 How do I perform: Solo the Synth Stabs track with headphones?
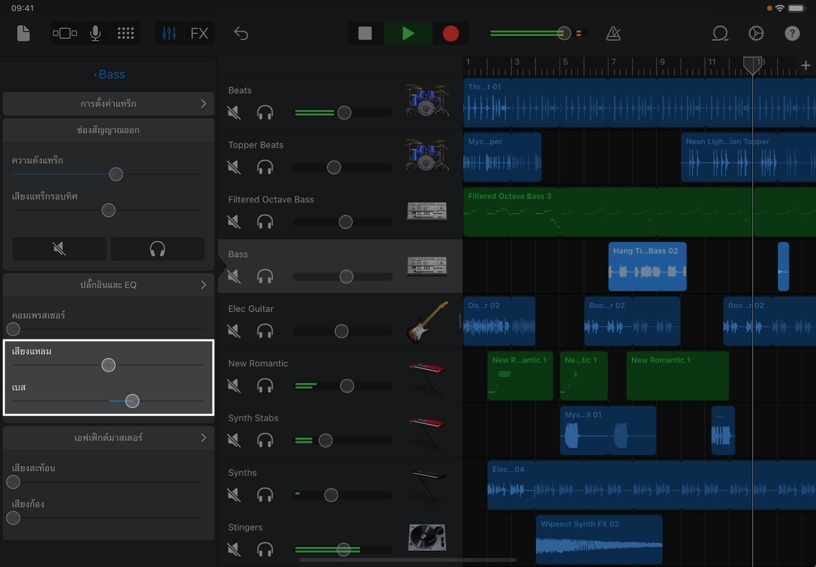[265, 440]
